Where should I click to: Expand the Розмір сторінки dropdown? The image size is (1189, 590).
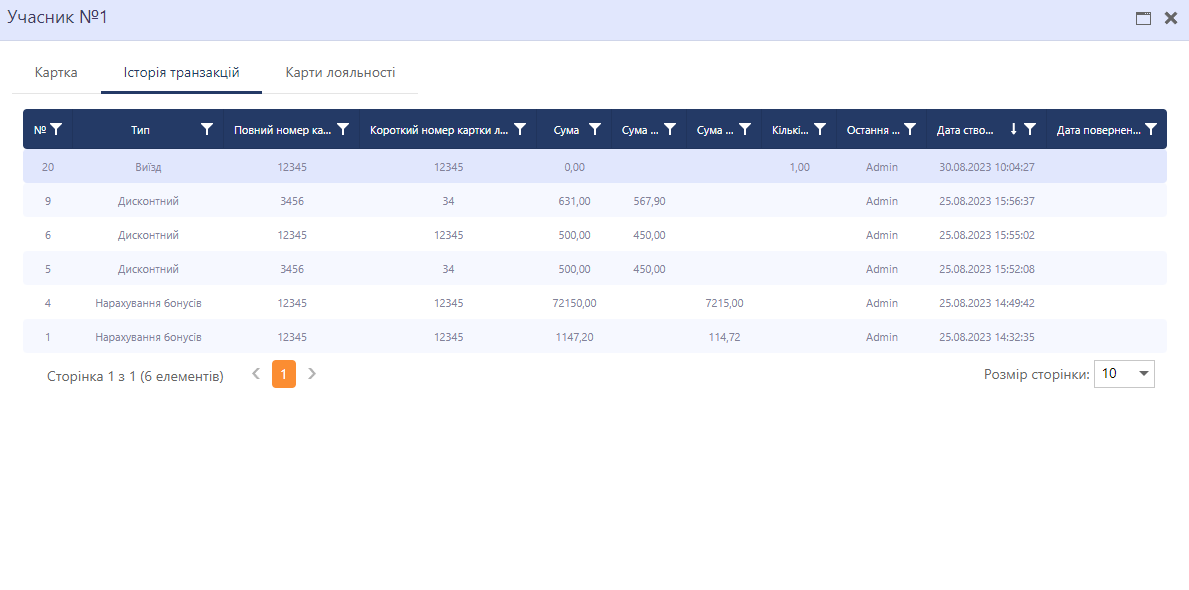[1124, 374]
